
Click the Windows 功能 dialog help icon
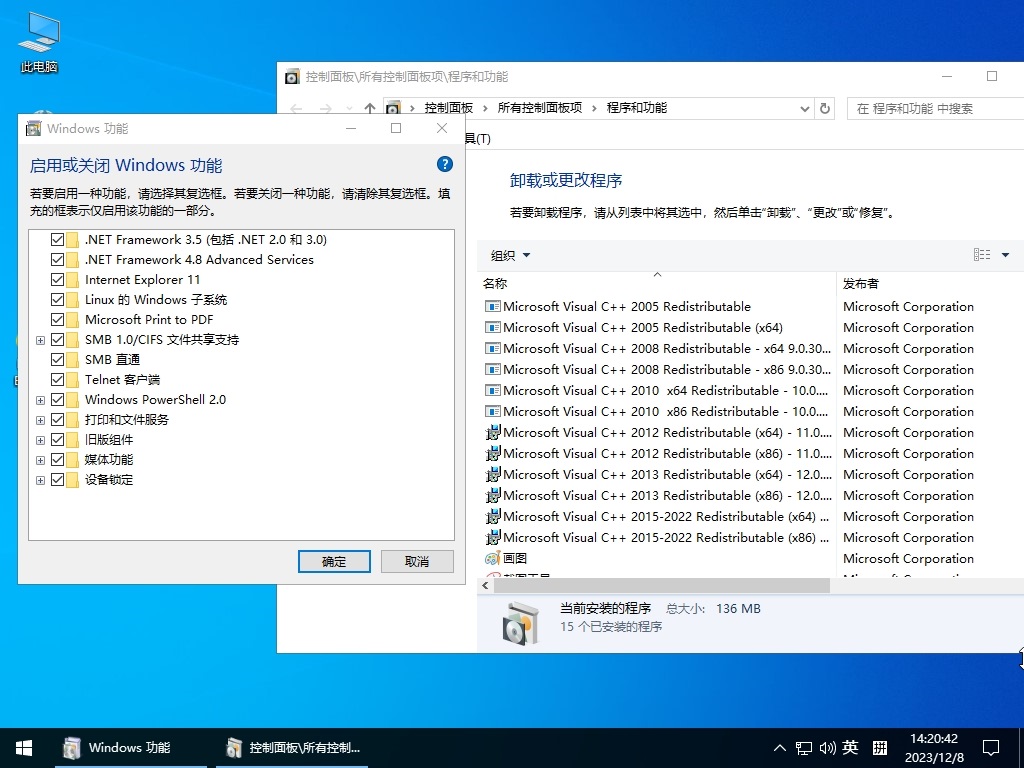click(444, 164)
